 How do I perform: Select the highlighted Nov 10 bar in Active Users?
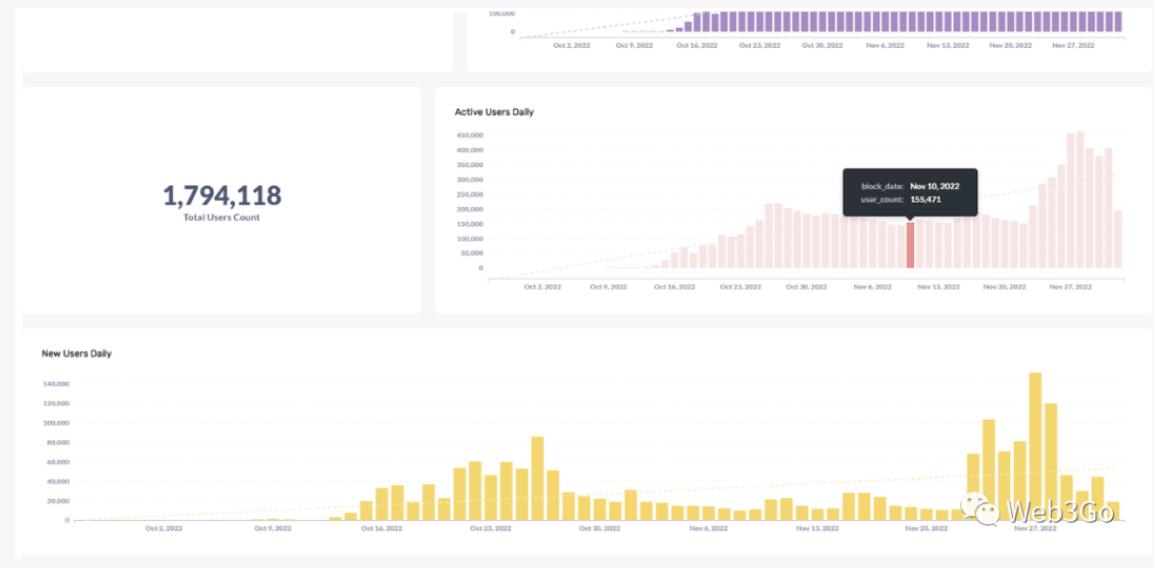click(x=910, y=245)
